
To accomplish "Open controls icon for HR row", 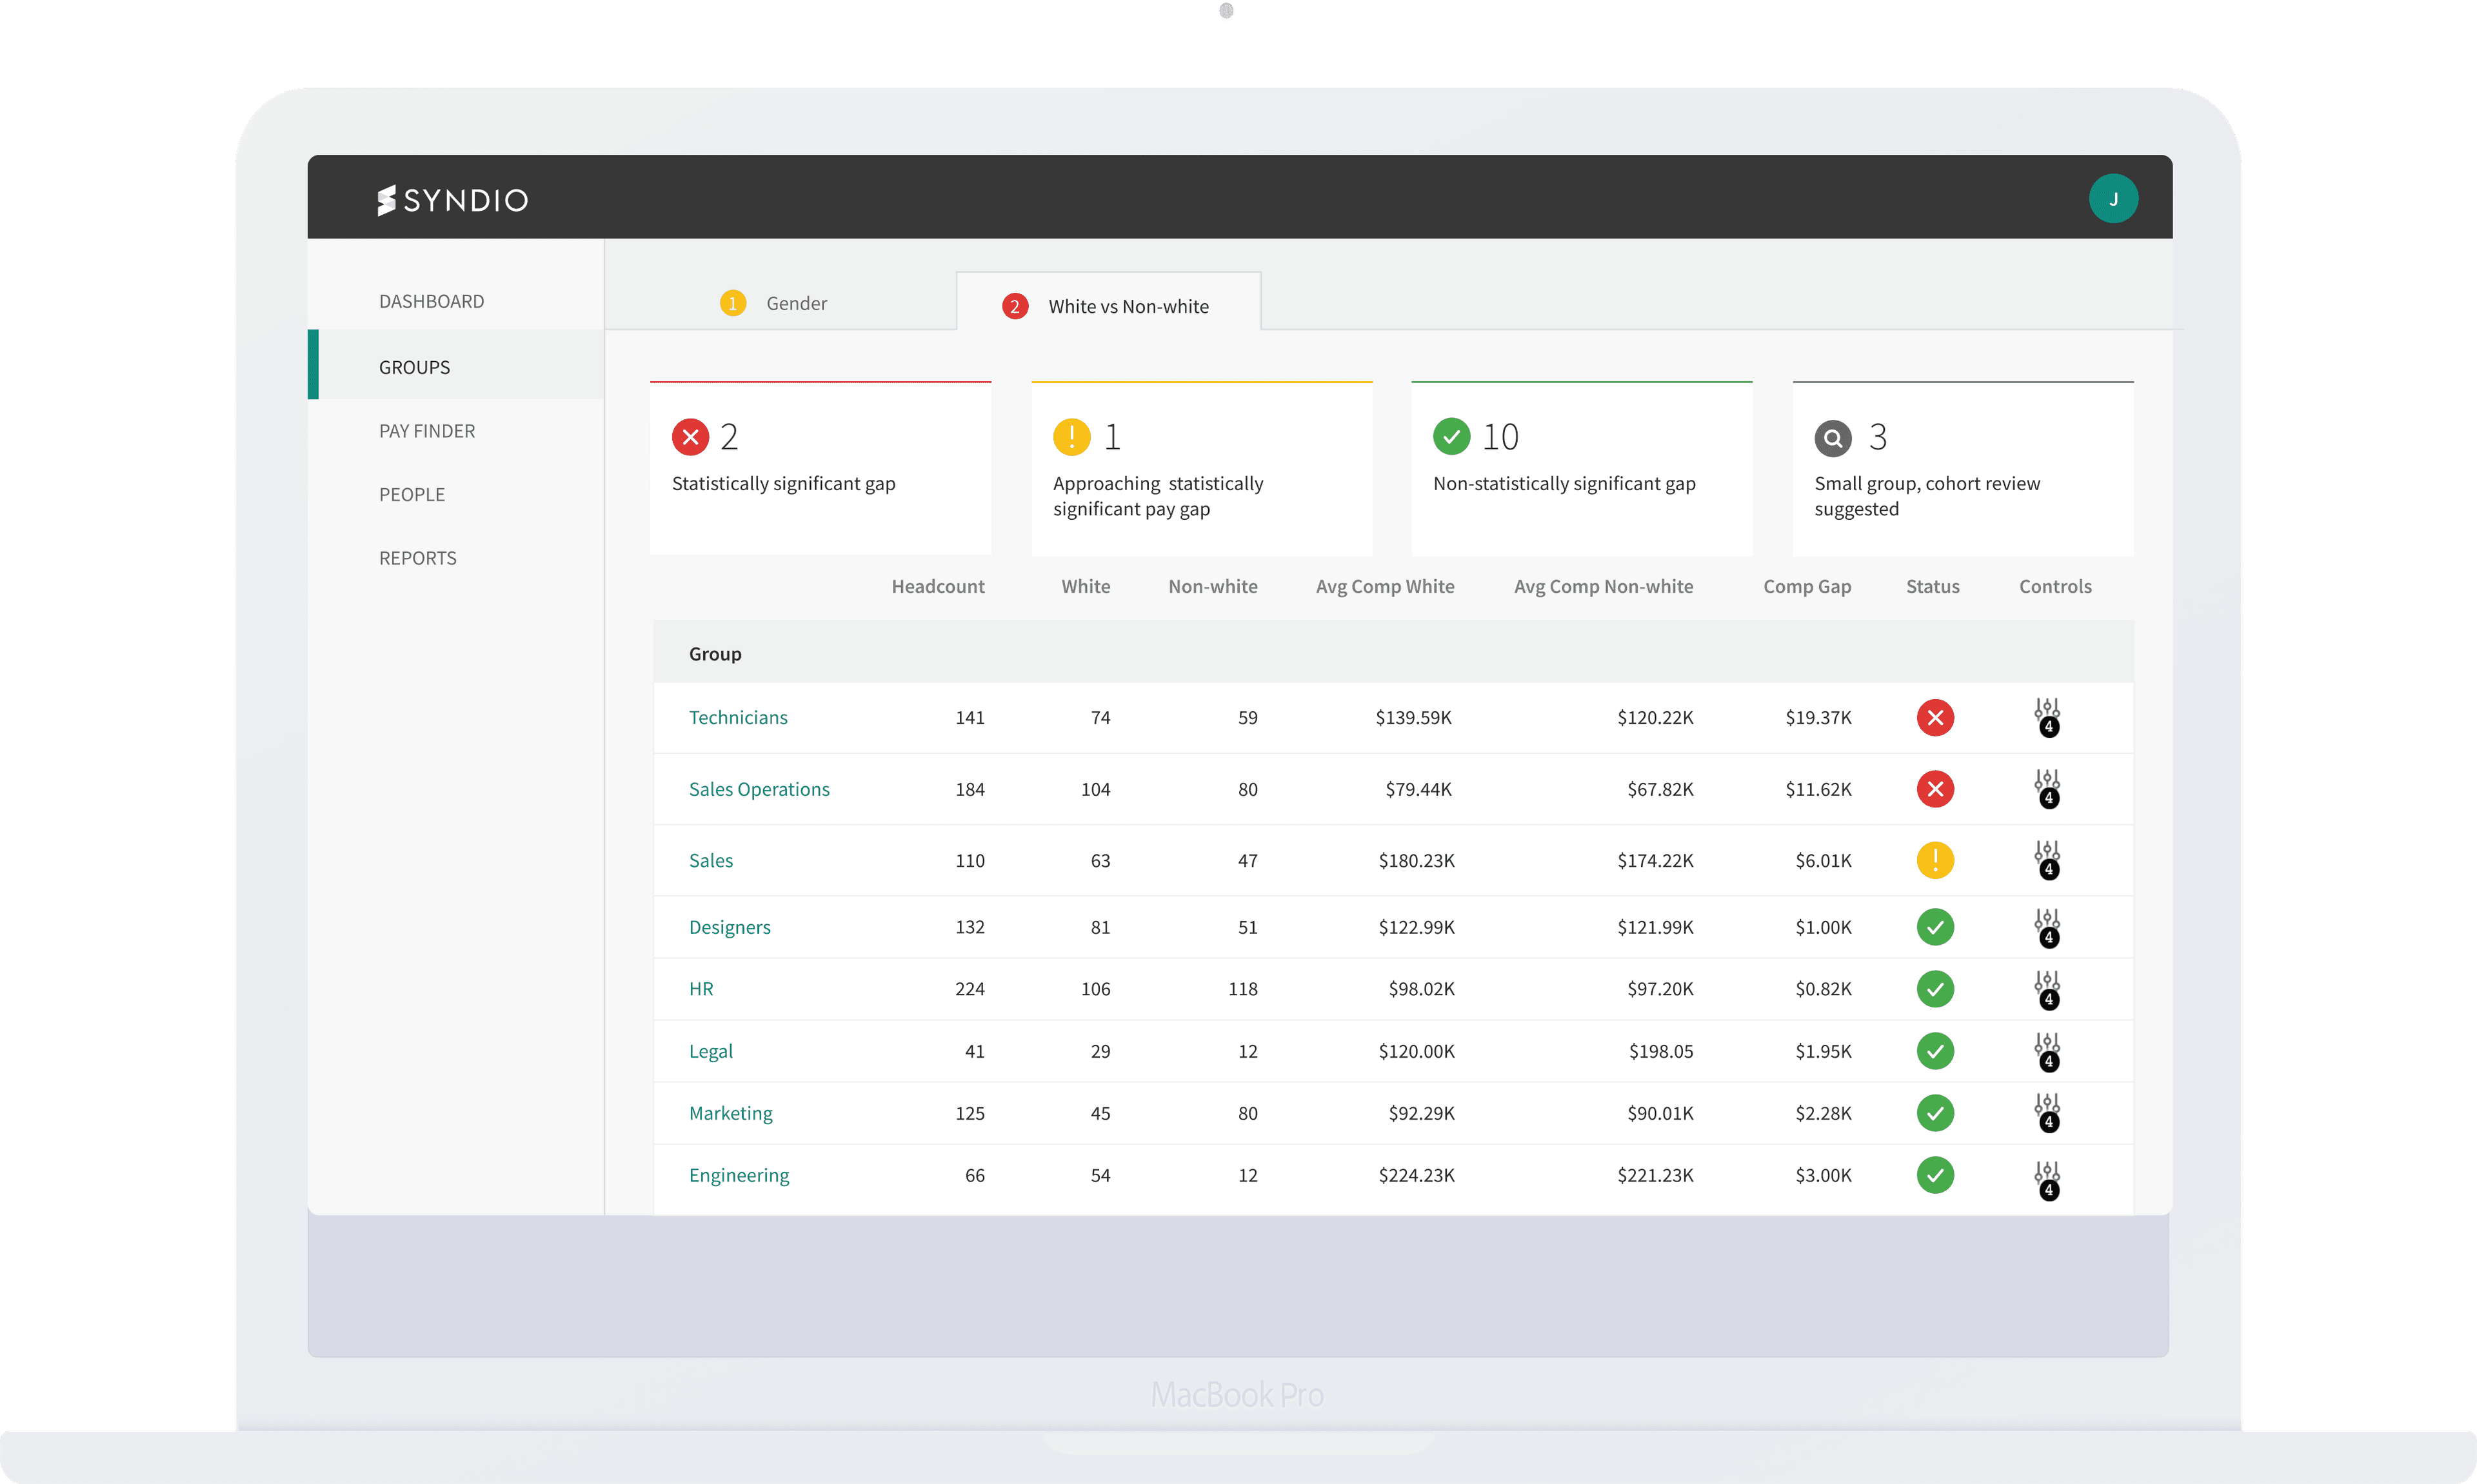I will [2046, 989].
